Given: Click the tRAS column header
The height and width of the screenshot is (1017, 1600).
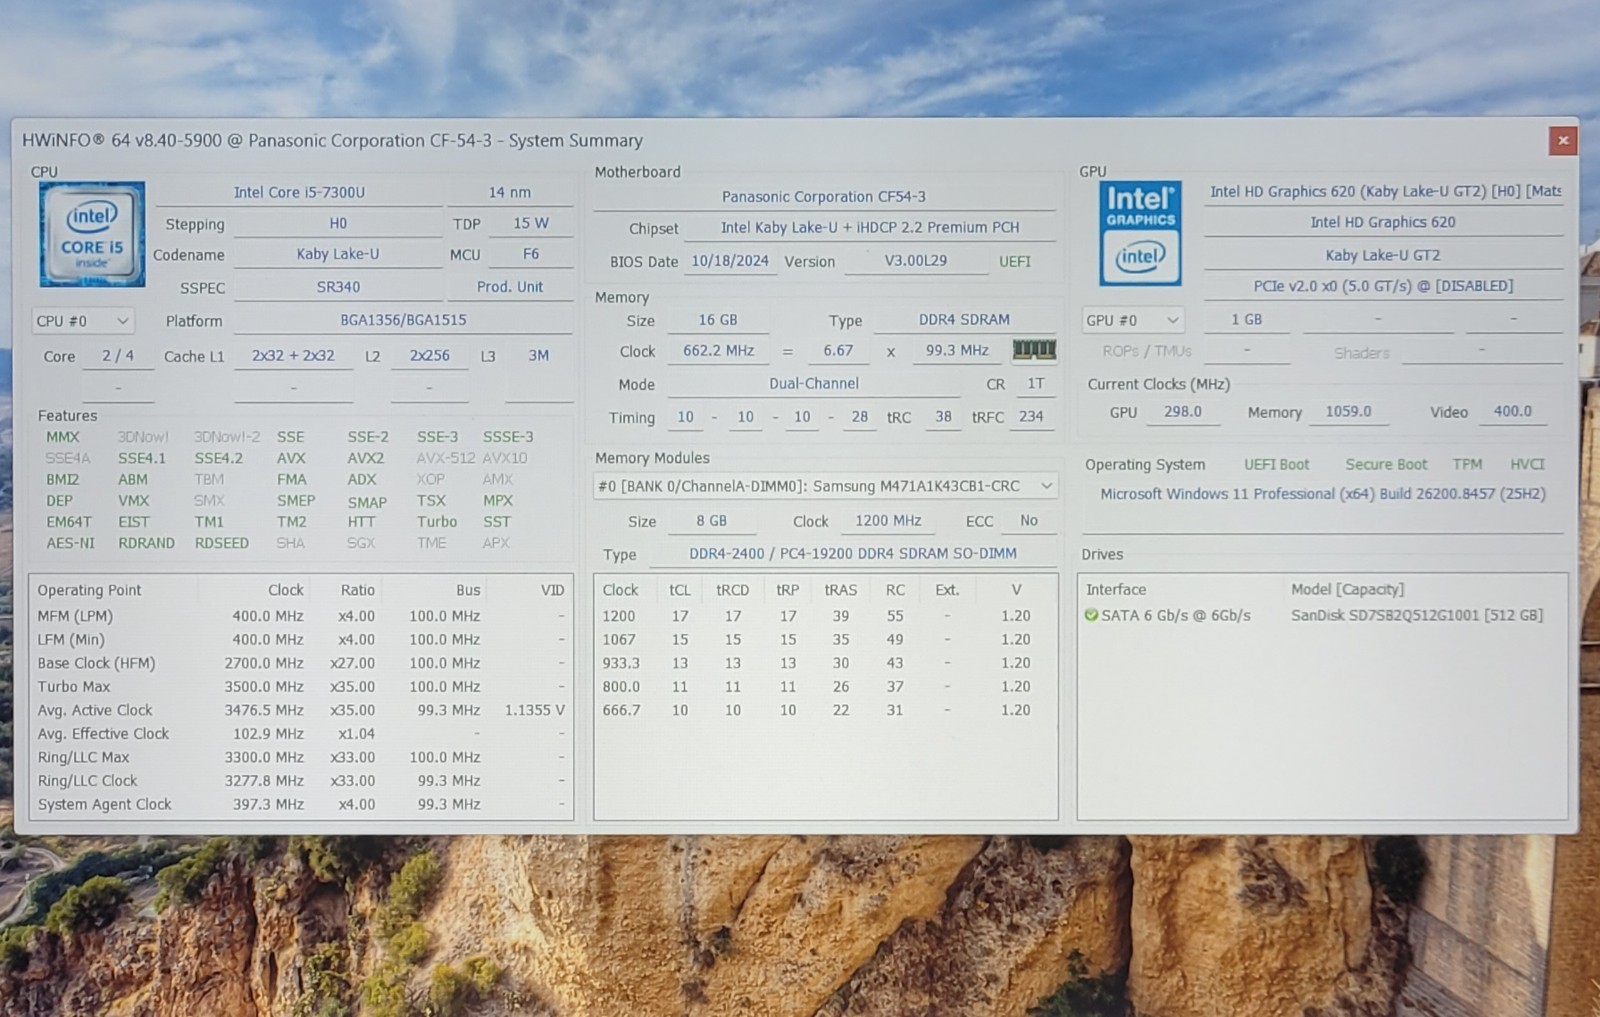Looking at the screenshot, I should pos(841,590).
